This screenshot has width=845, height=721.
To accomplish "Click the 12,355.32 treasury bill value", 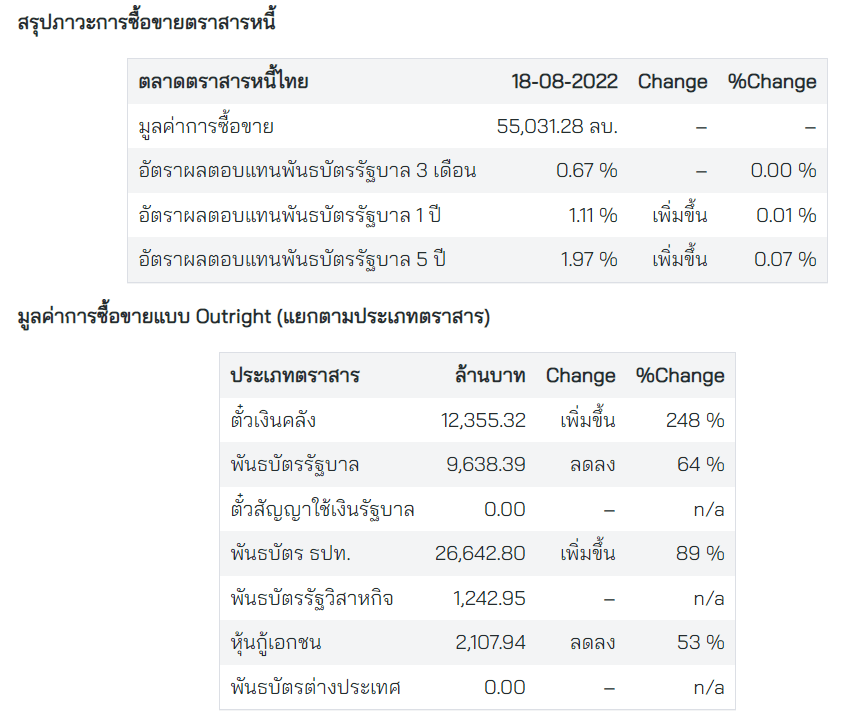I will [x=483, y=420].
